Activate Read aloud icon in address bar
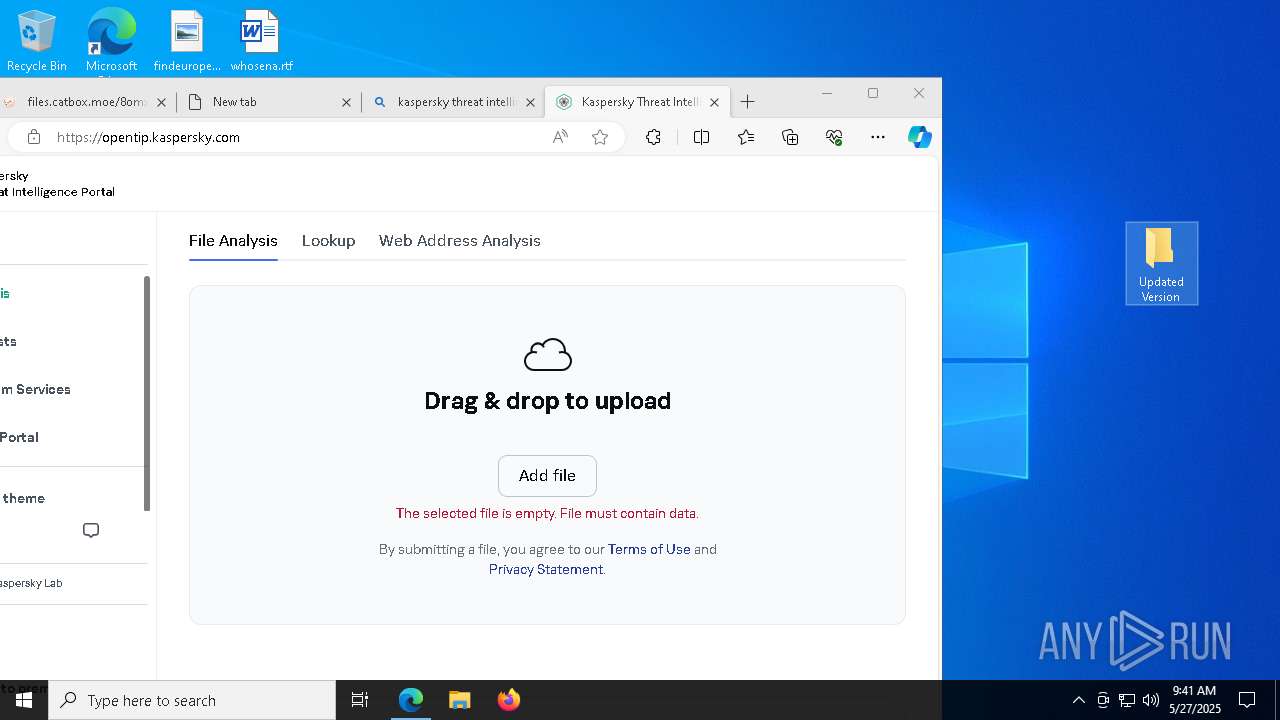 [x=560, y=137]
